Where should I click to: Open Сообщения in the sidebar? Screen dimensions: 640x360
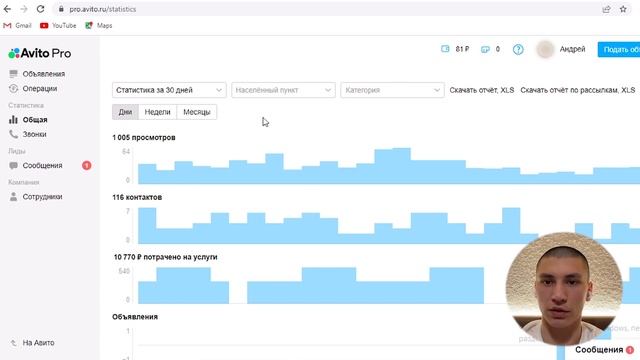(x=42, y=165)
